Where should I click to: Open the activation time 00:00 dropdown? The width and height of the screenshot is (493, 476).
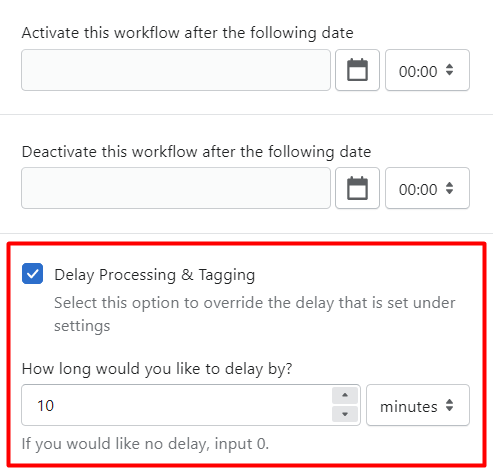tap(427, 70)
